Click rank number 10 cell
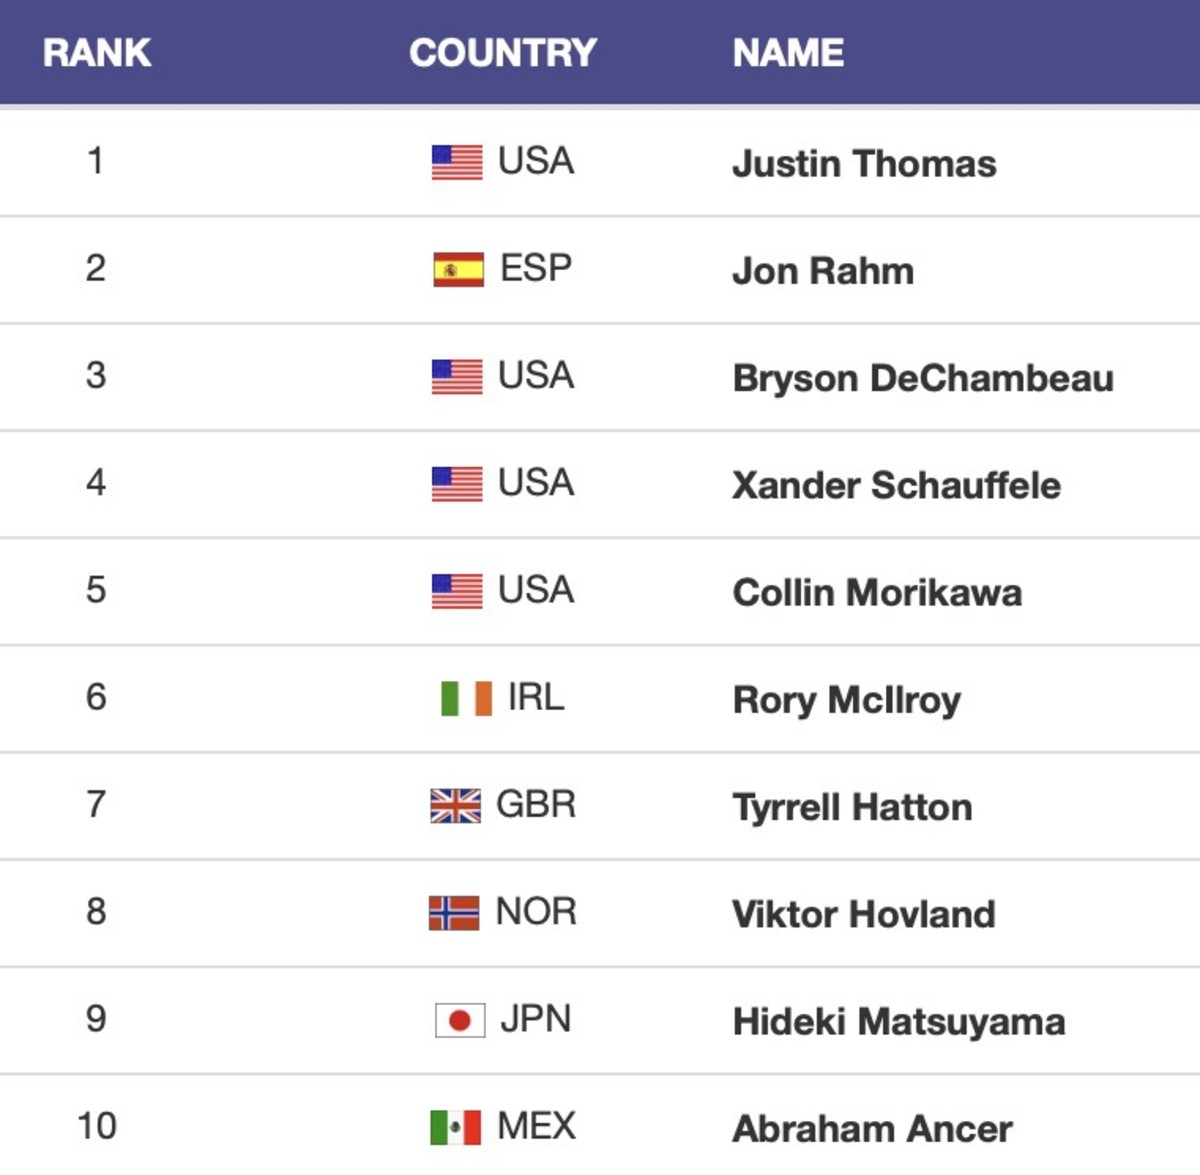1200x1175 pixels. coord(97,1126)
